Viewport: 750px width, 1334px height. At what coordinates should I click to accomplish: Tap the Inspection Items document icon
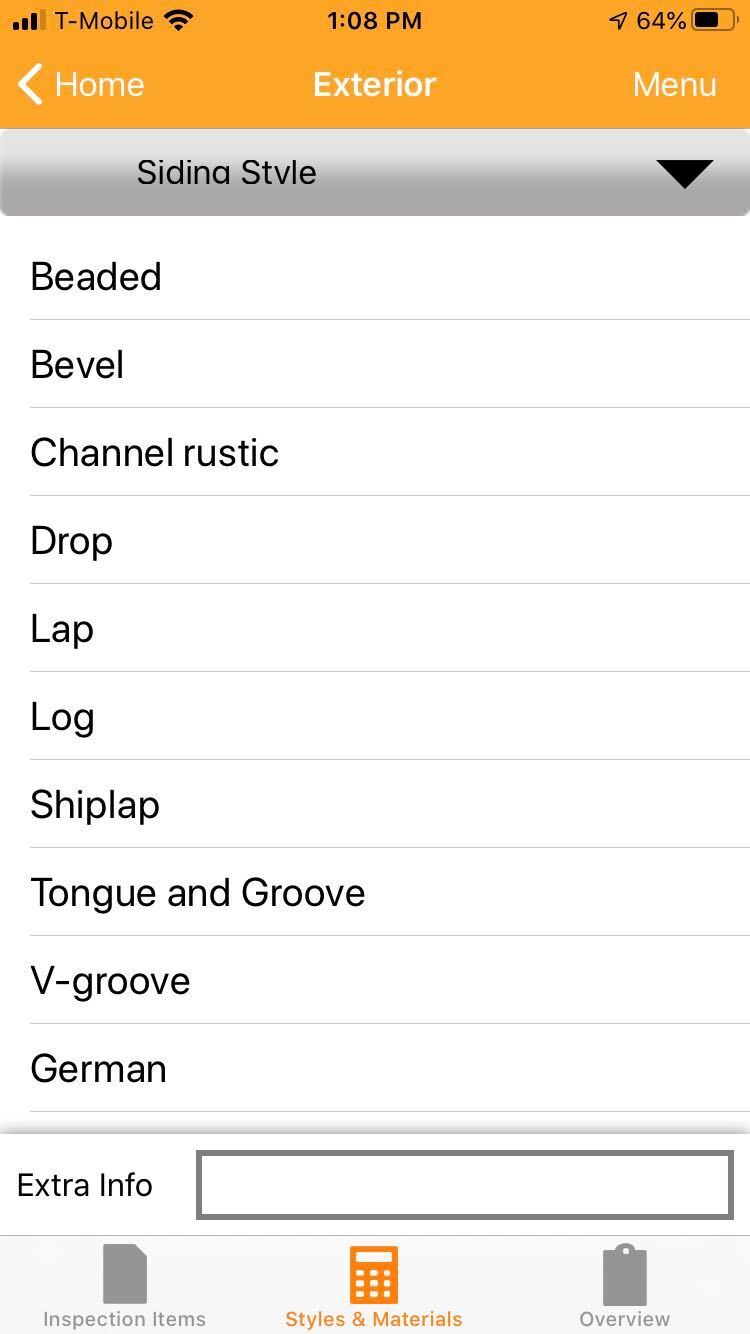125,1274
